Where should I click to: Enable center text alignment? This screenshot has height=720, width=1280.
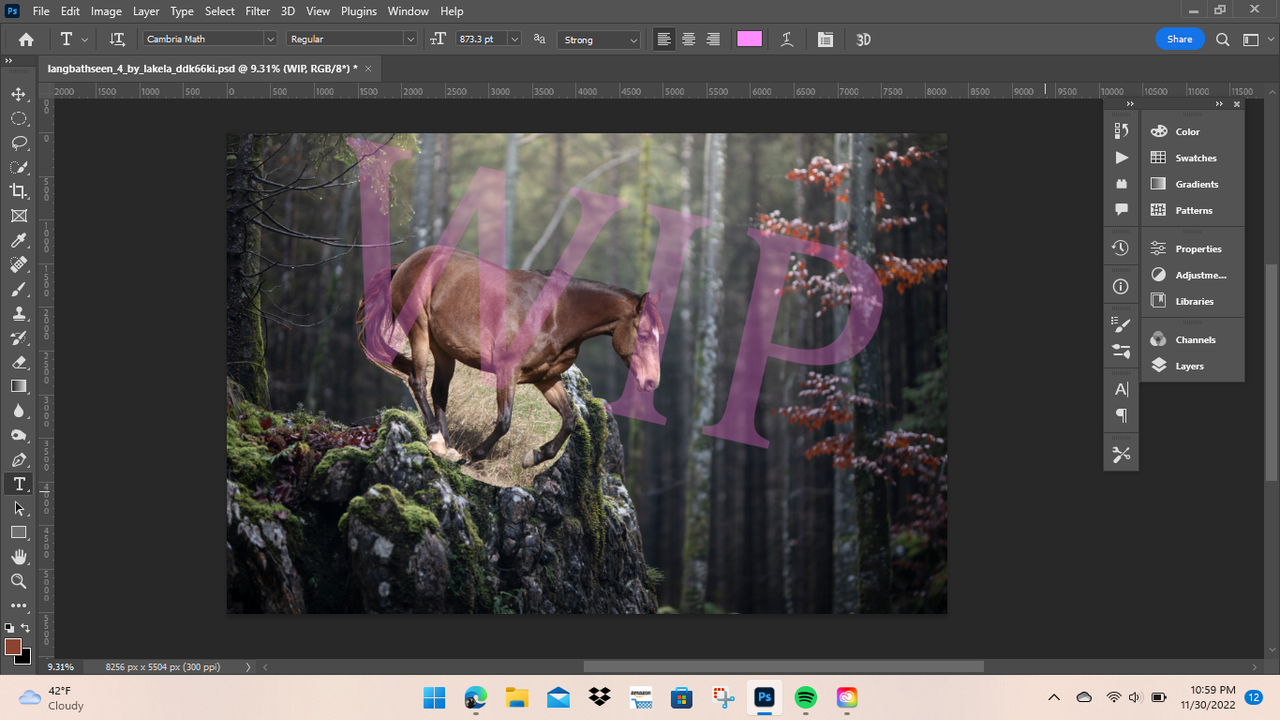click(688, 39)
